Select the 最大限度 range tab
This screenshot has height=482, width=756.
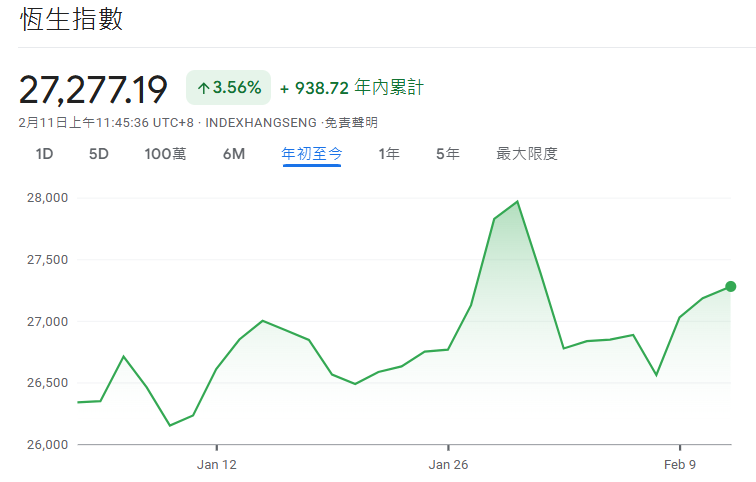(527, 154)
